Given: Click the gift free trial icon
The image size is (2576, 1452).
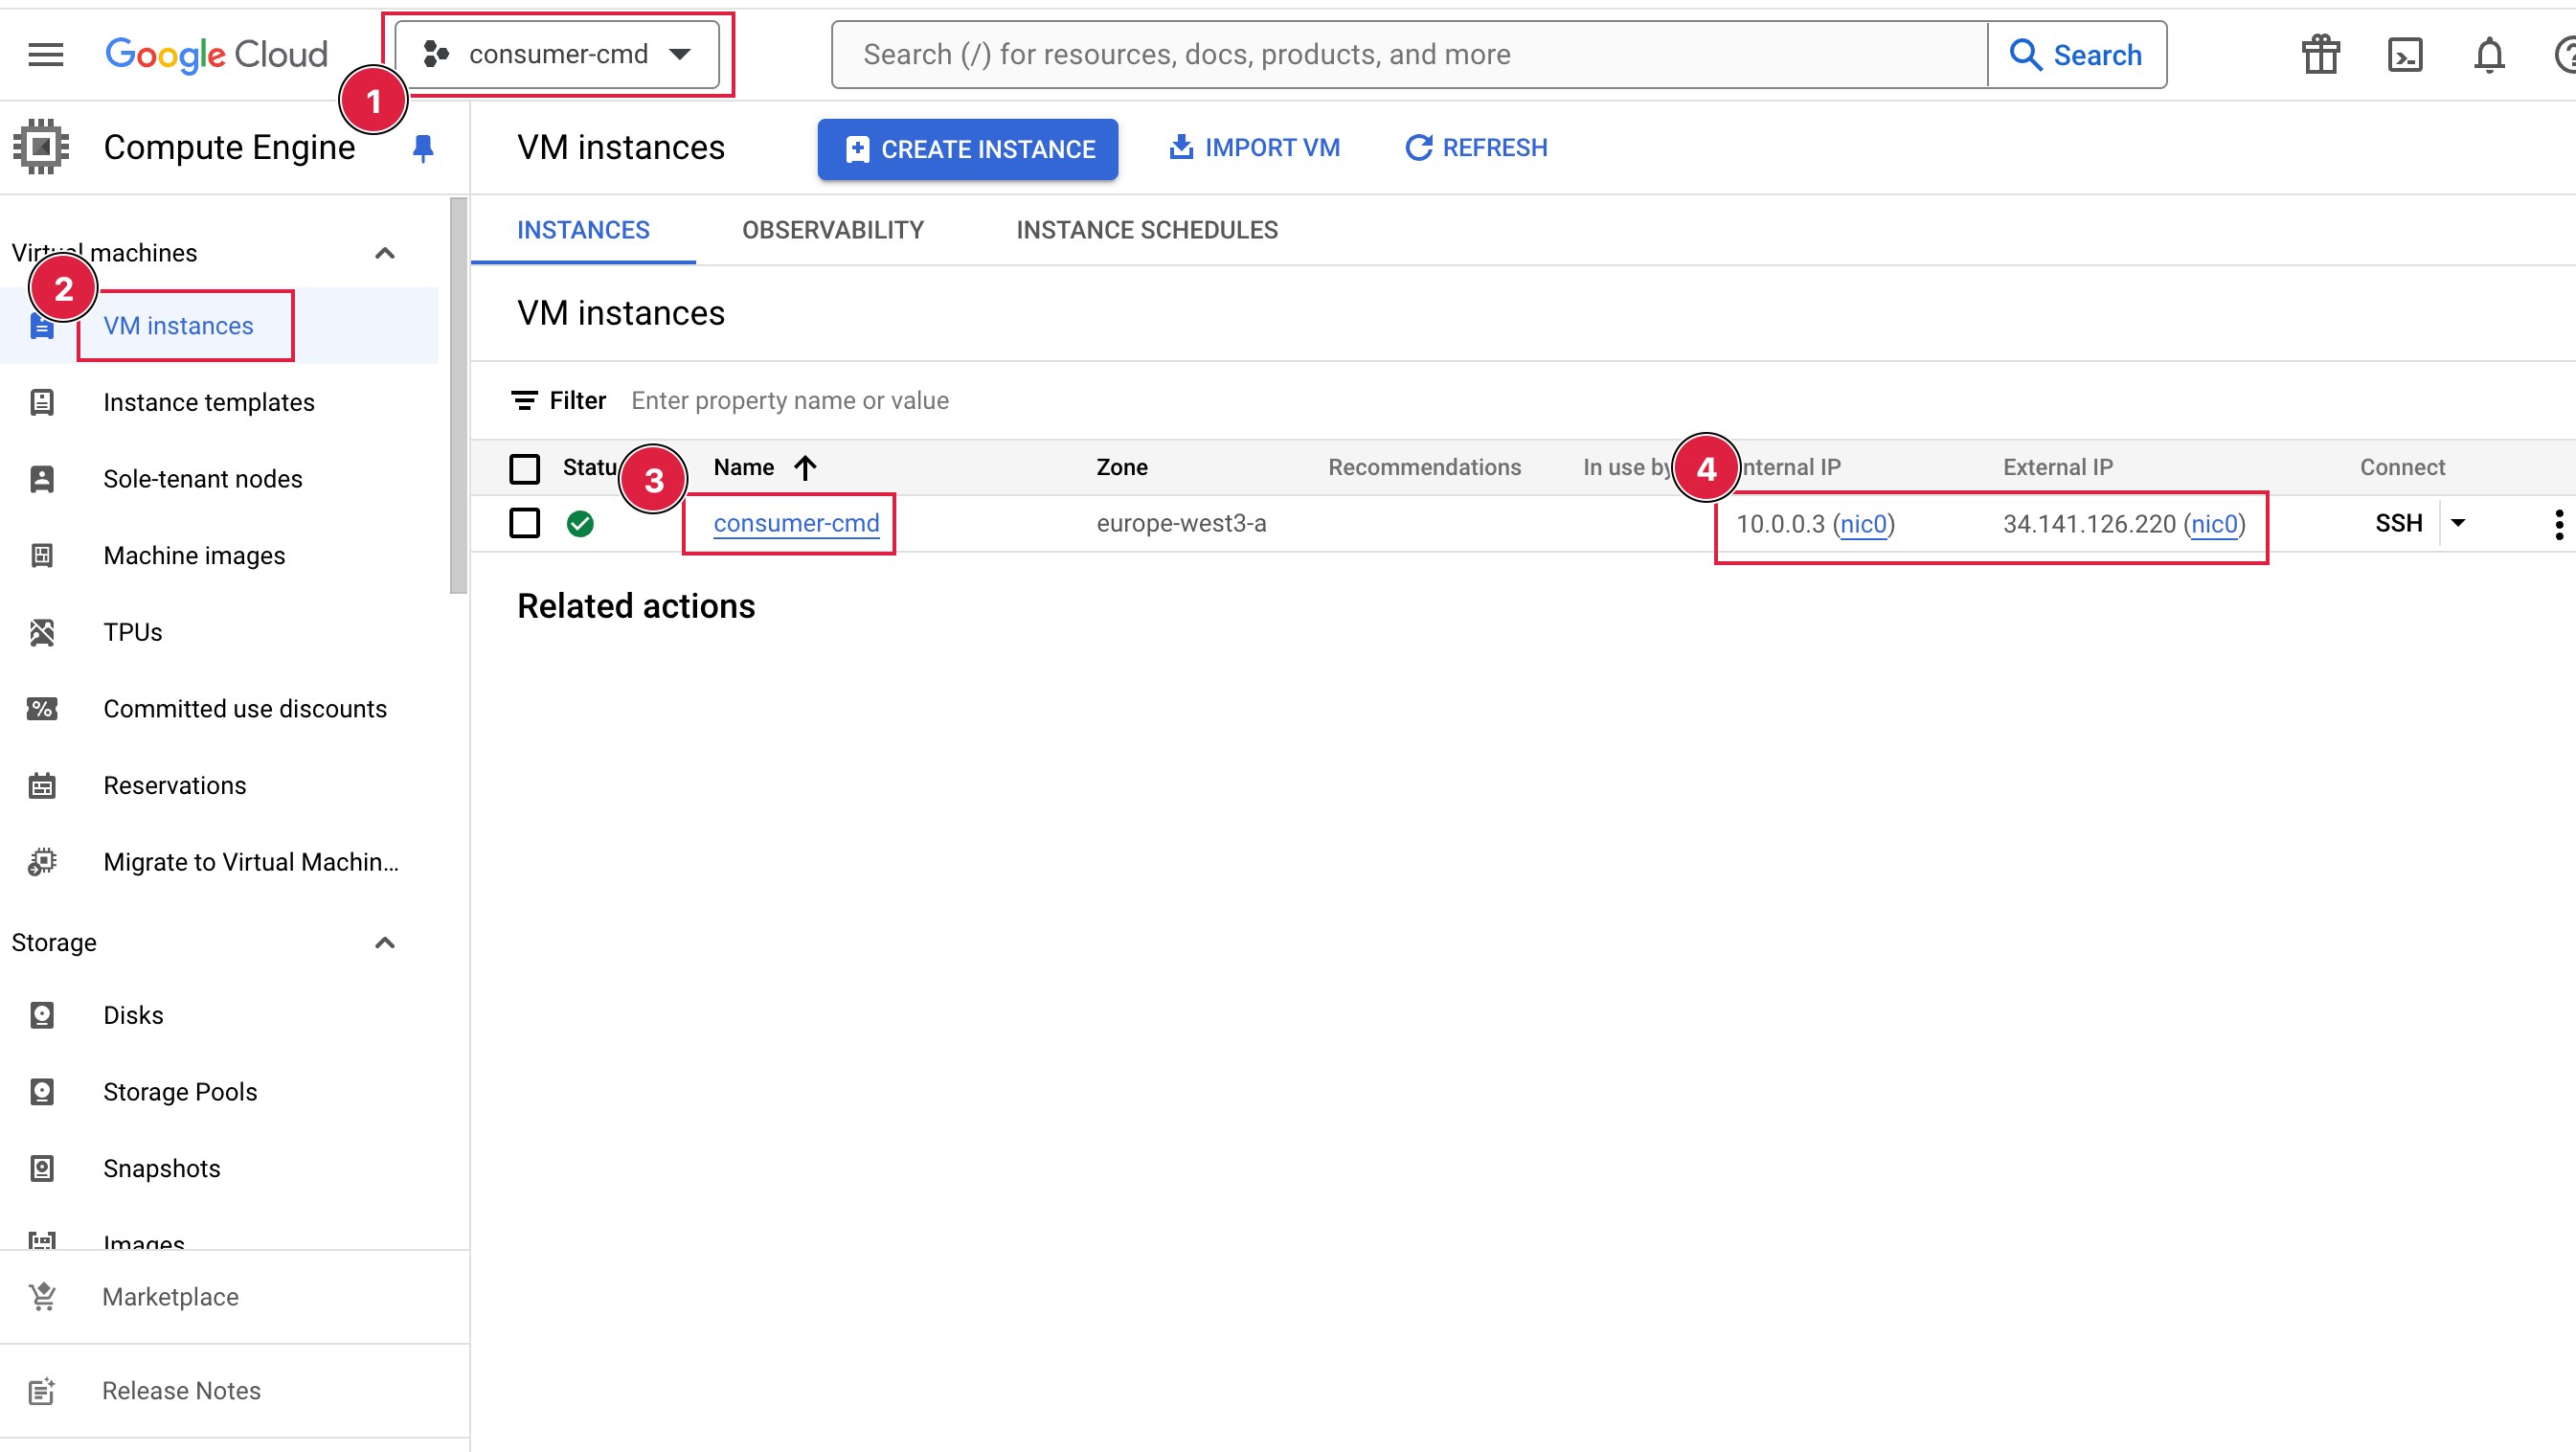Looking at the screenshot, I should coord(2320,54).
